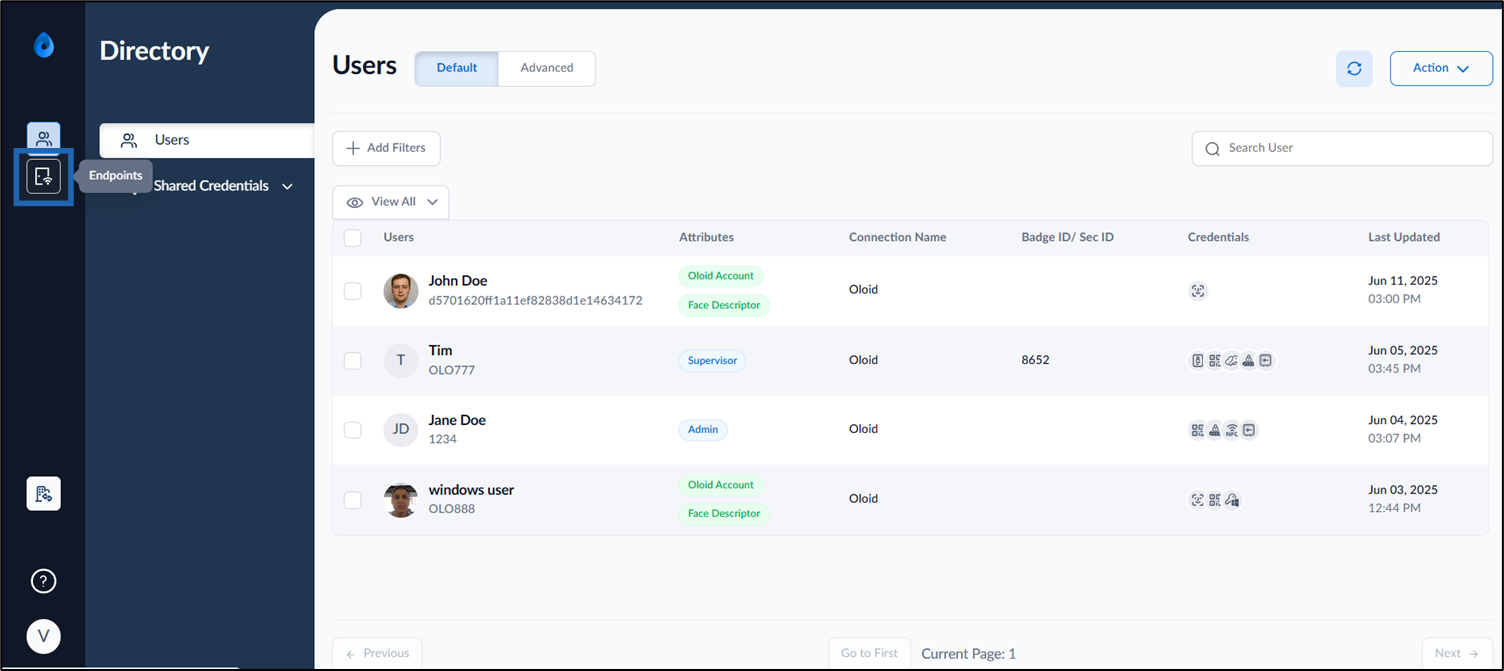Click the Directory people icon in the left rail
Screen dimensions: 1504x671
coord(43,138)
